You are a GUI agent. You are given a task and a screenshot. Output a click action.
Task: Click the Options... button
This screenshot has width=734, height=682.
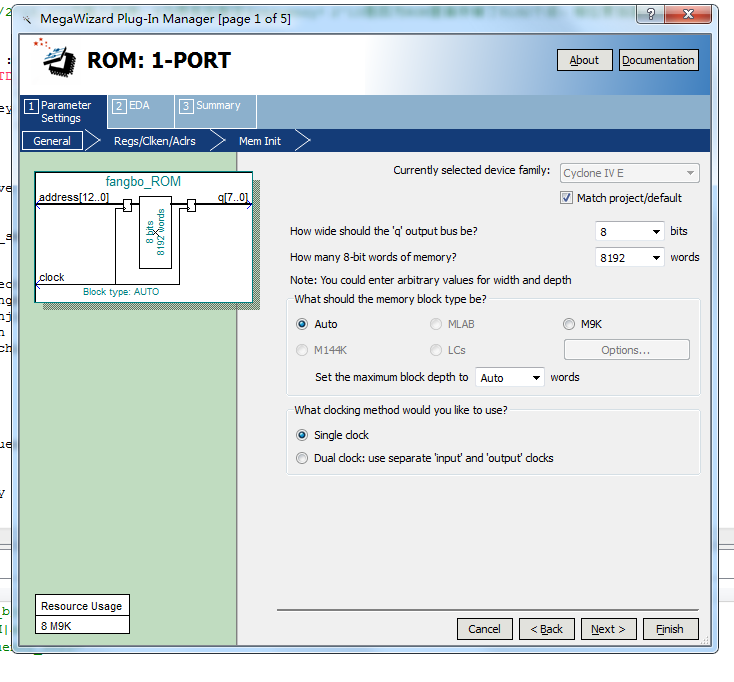(x=626, y=350)
